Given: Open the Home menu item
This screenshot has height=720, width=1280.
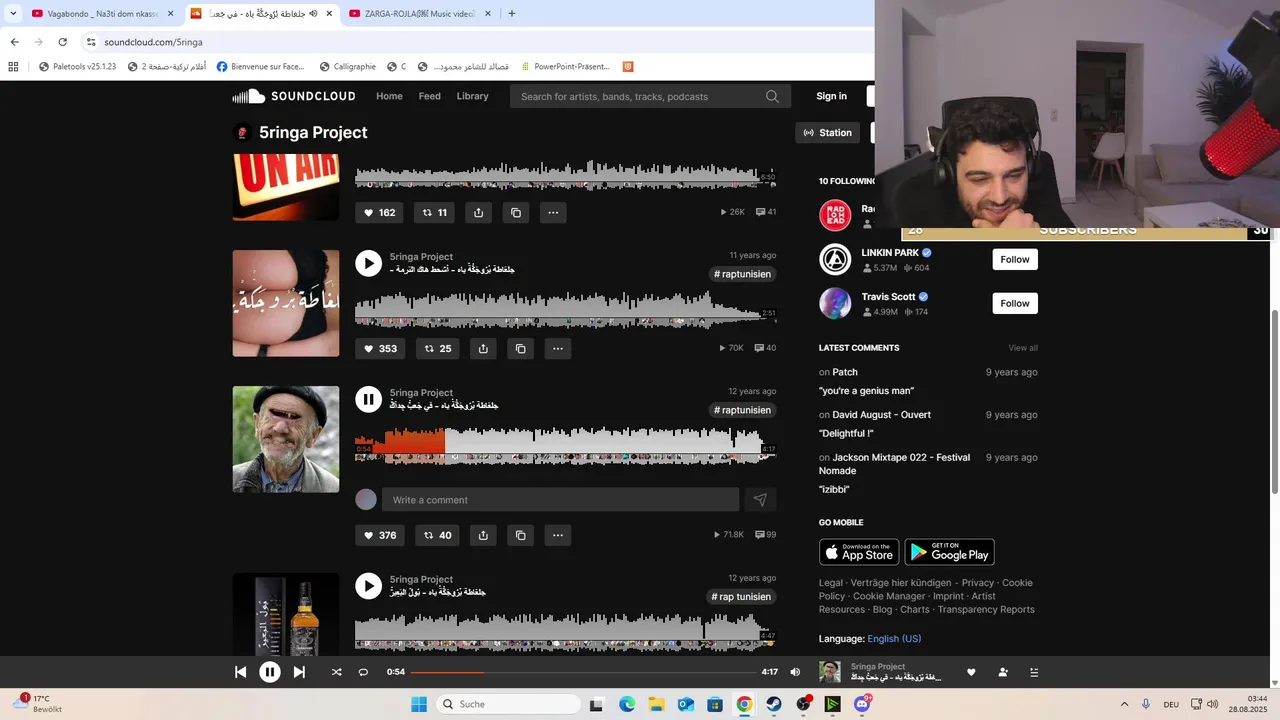Looking at the screenshot, I should pos(389,96).
